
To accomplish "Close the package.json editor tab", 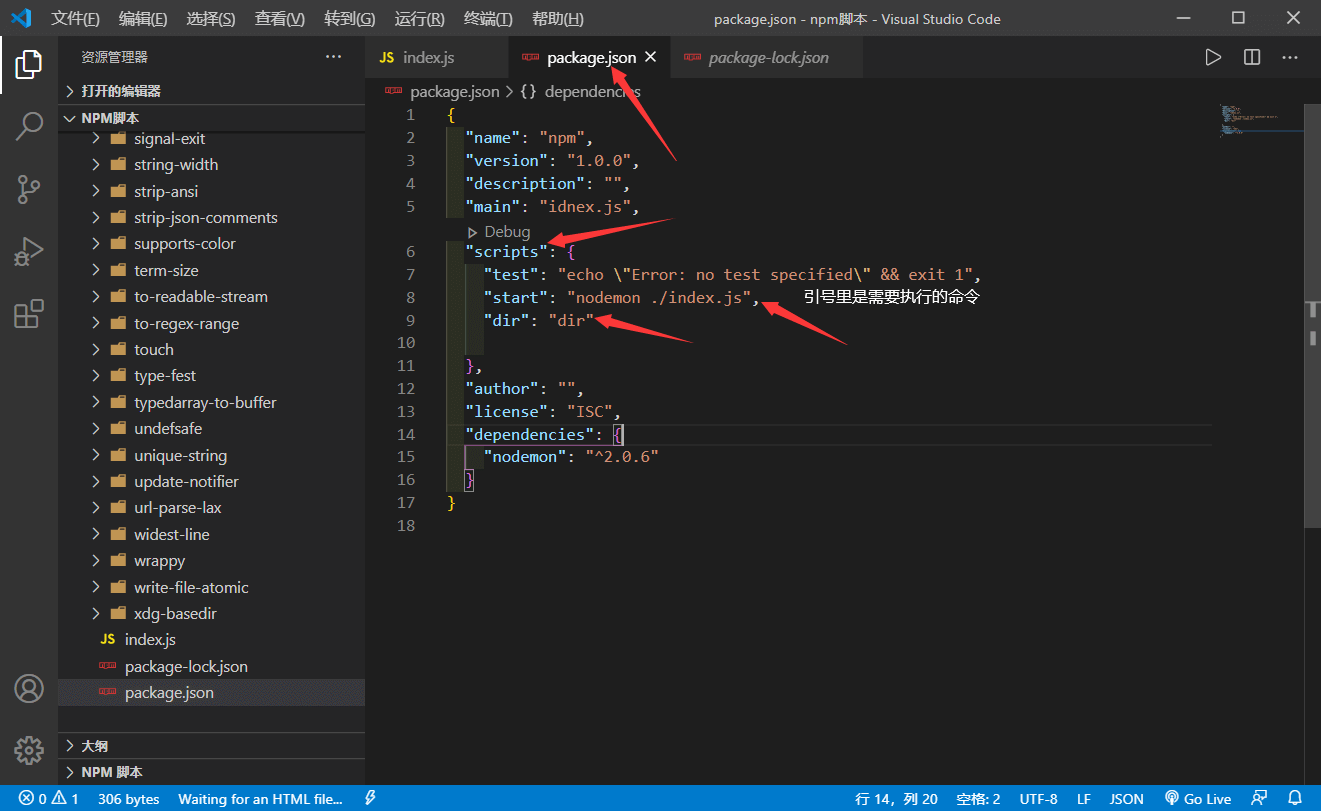I will click(650, 57).
